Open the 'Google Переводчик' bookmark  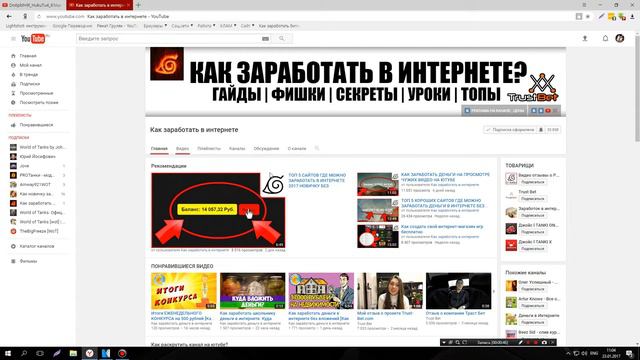(x=72, y=26)
